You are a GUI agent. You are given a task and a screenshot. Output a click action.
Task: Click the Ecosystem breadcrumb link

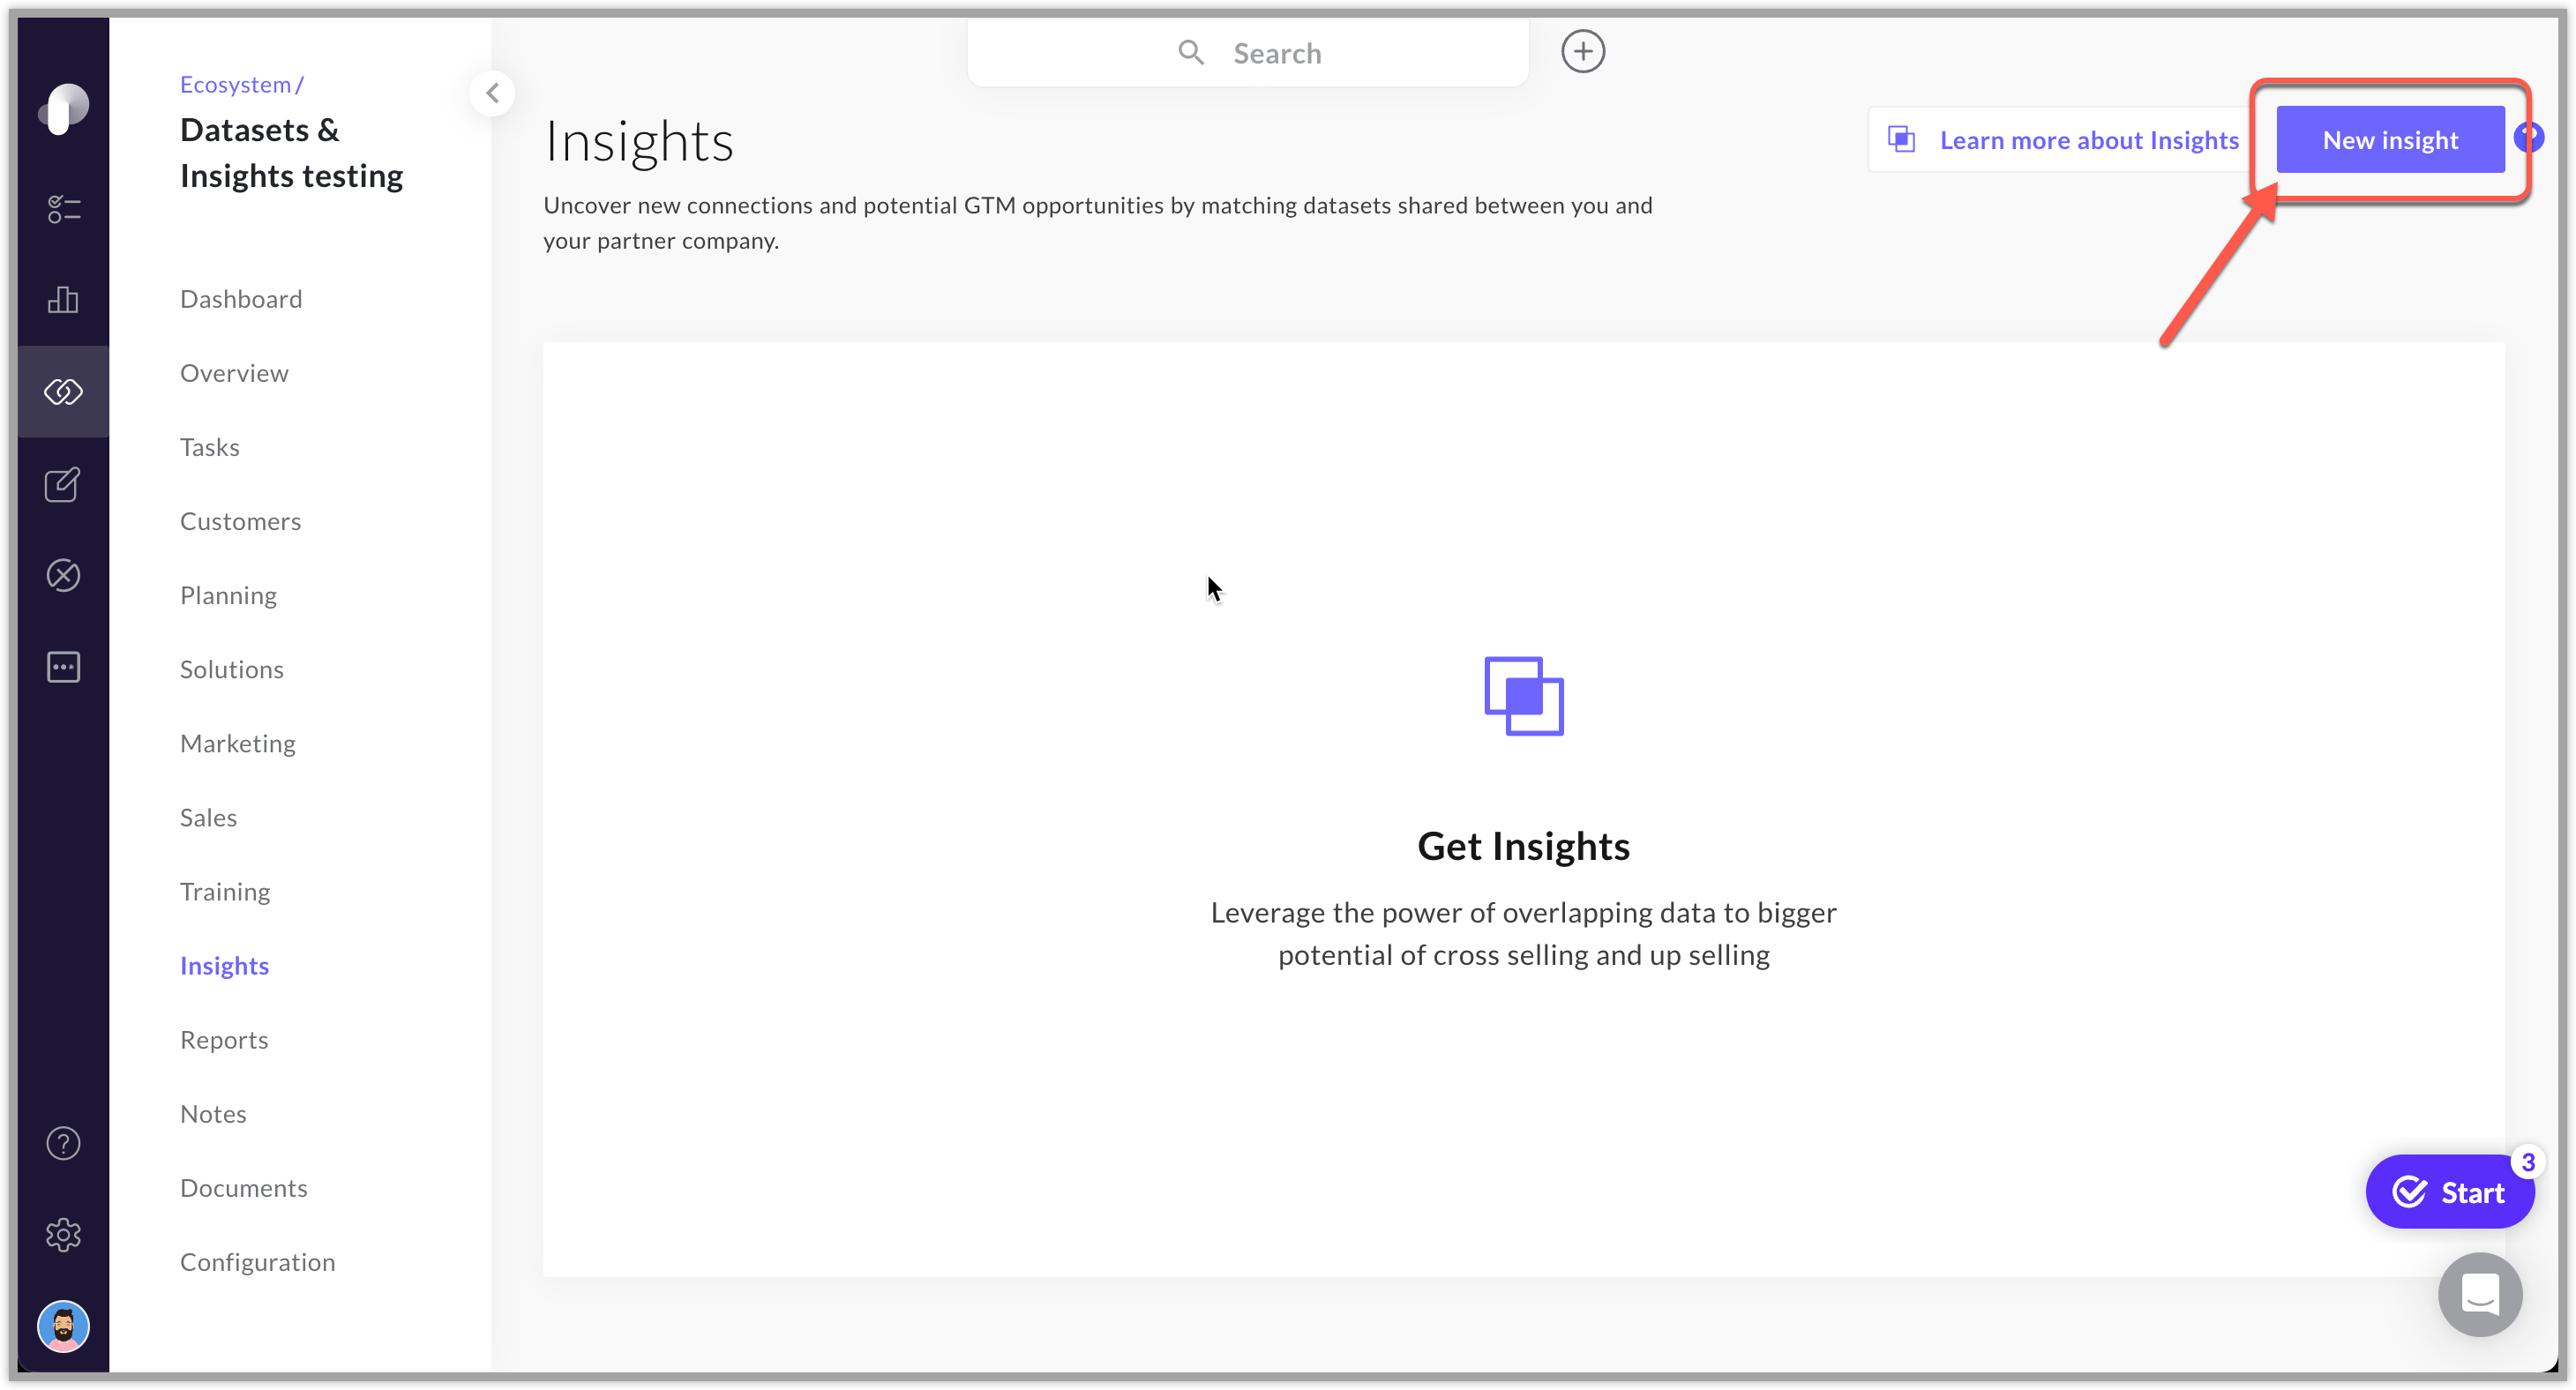(235, 84)
